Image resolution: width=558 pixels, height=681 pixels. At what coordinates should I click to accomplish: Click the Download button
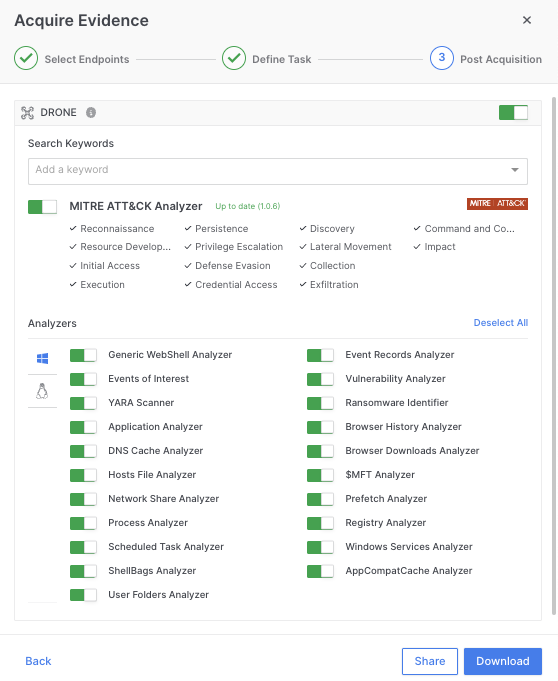click(x=502, y=661)
